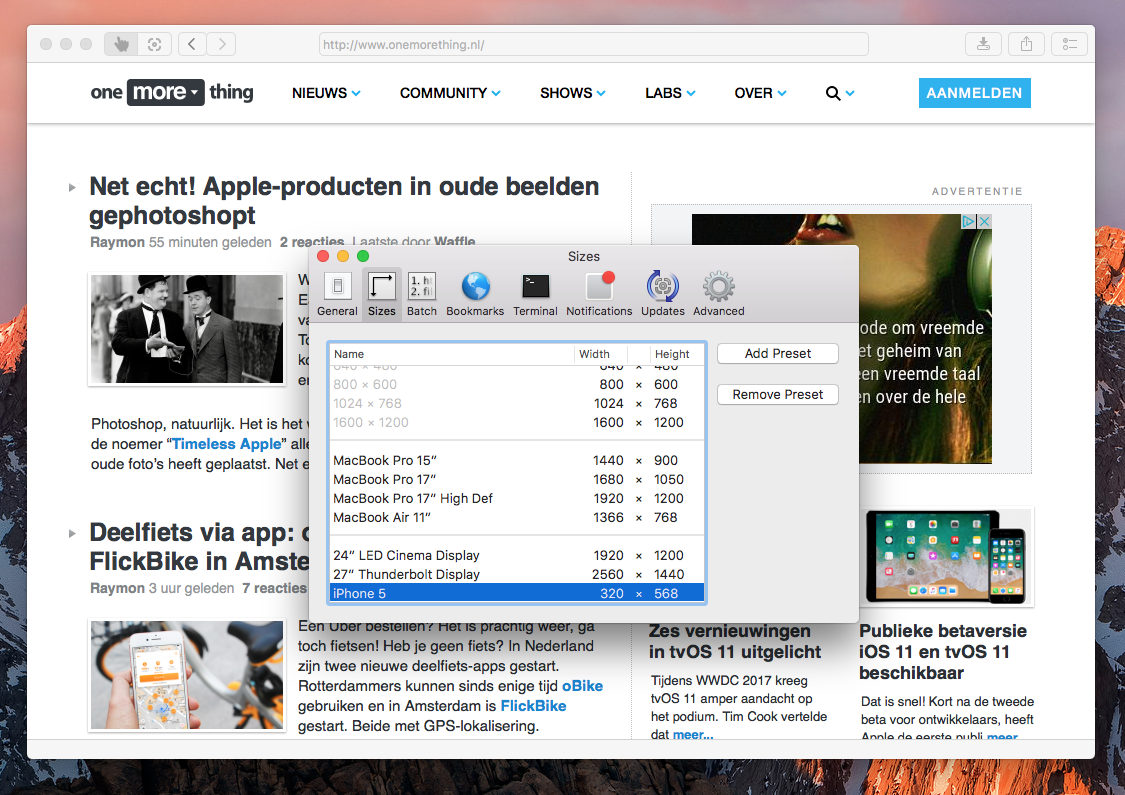Open the oBike link
Viewport: 1125px width, 795px height.
click(x=582, y=686)
